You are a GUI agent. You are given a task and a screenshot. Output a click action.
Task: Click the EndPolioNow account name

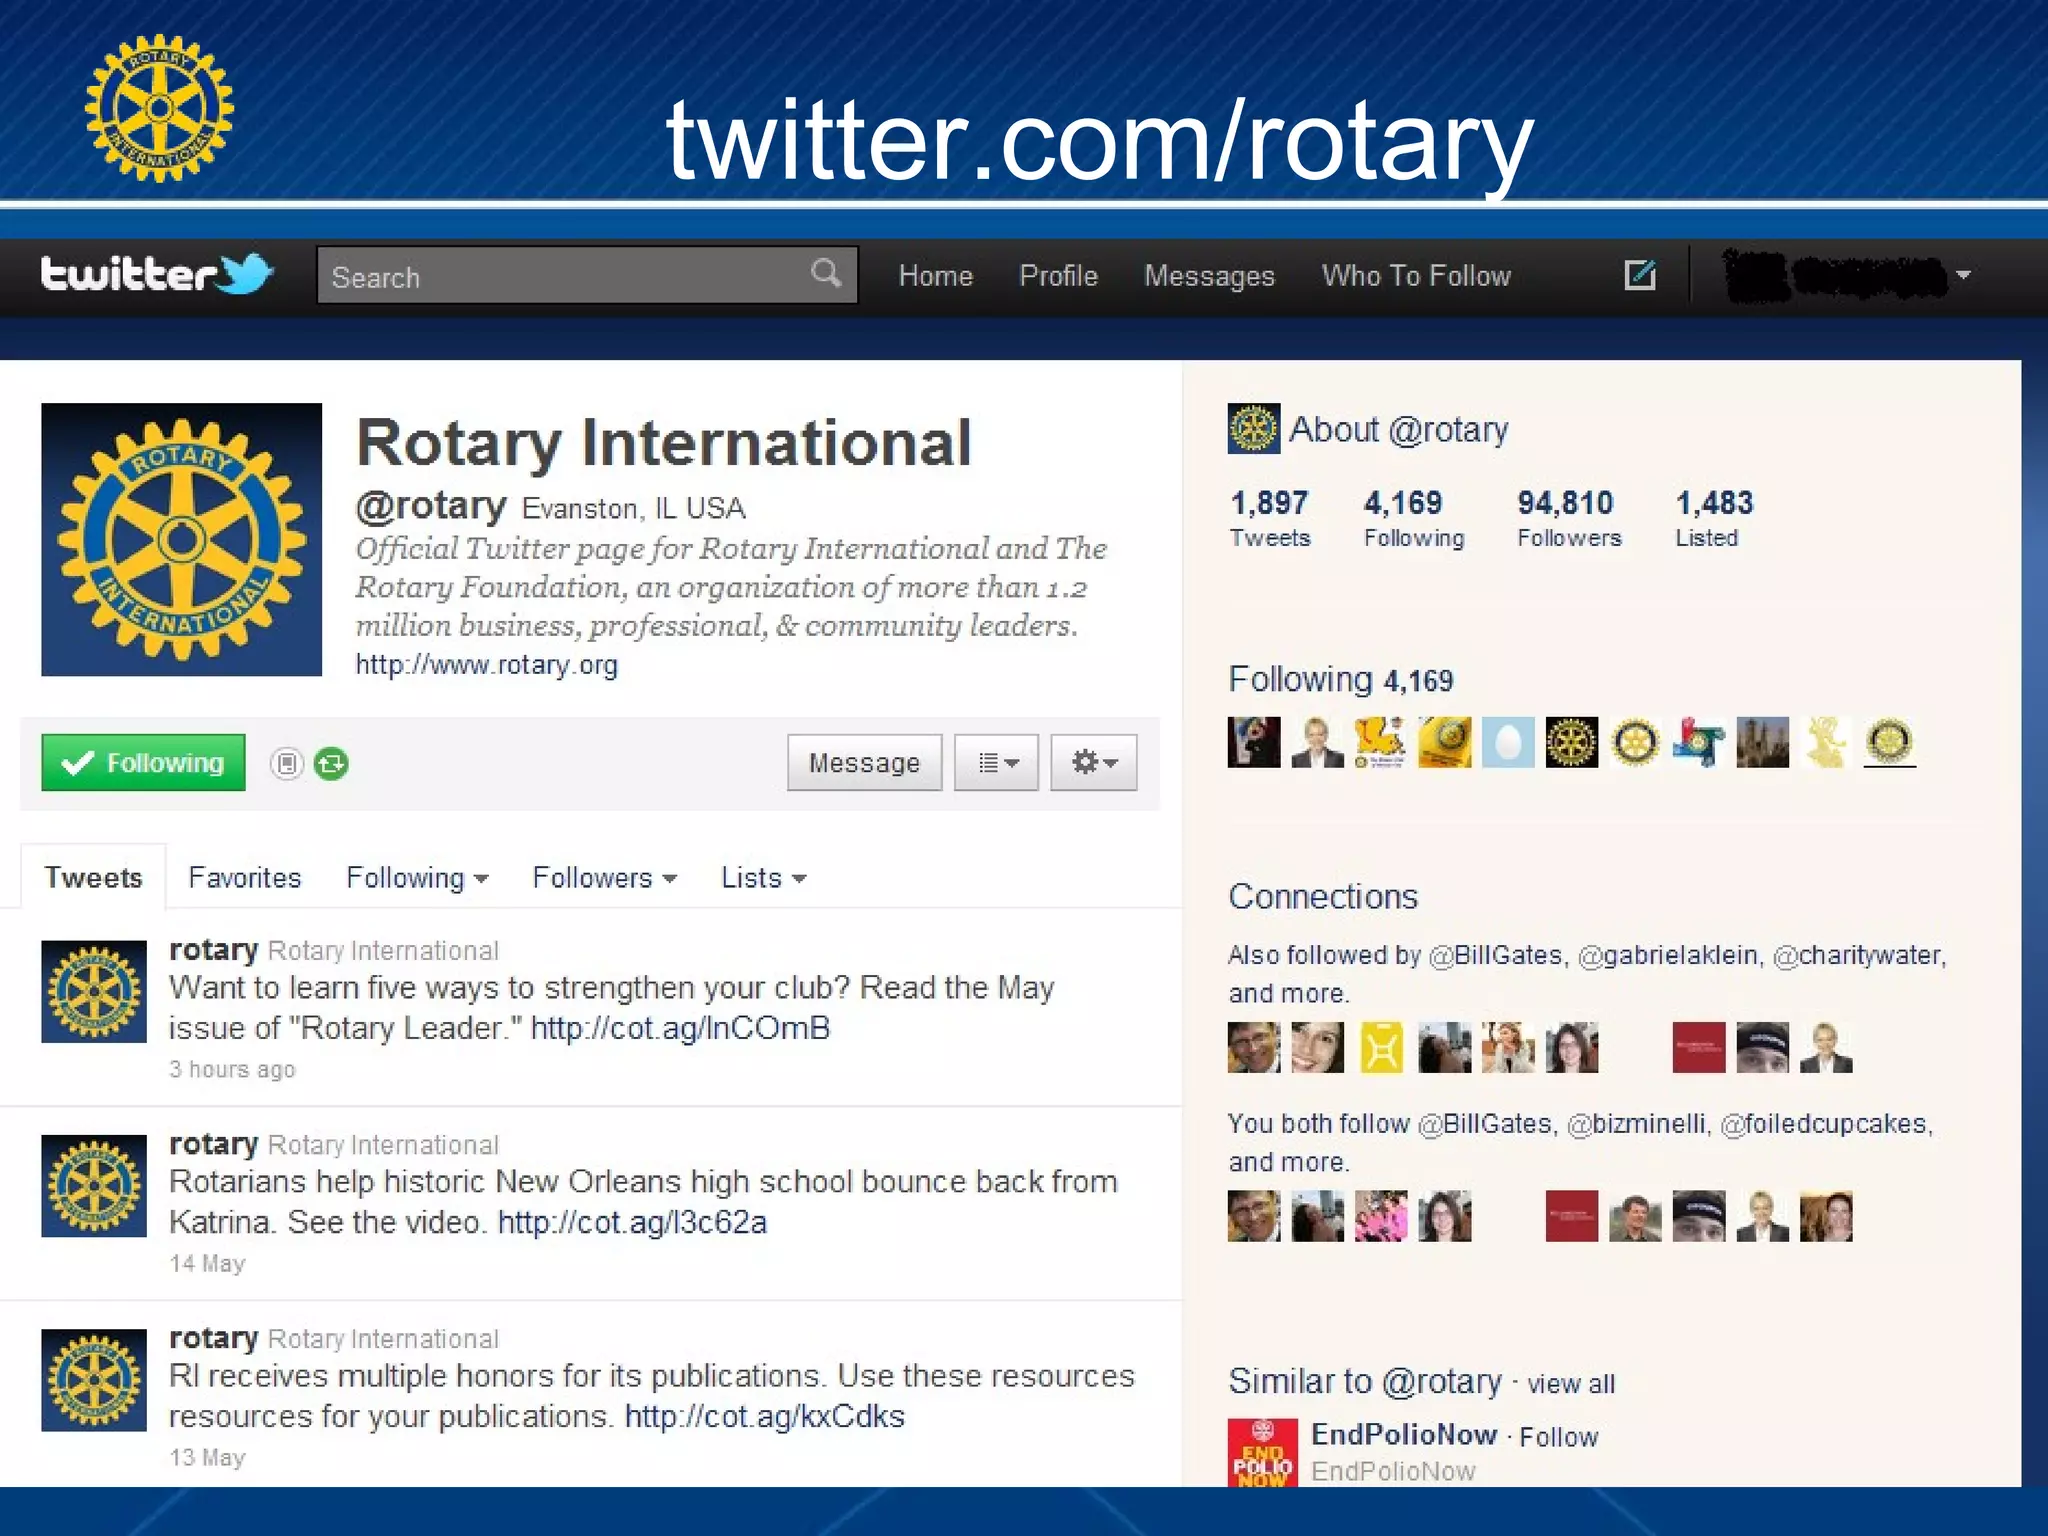point(1403,1434)
